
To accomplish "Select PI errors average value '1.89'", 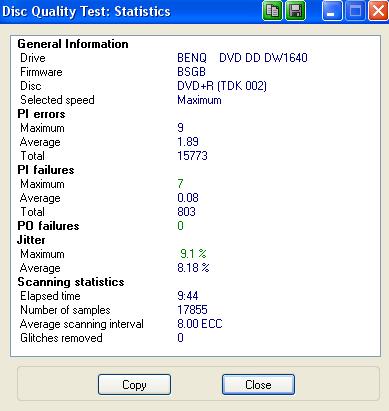I will pyautogui.click(x=188, y=142).
